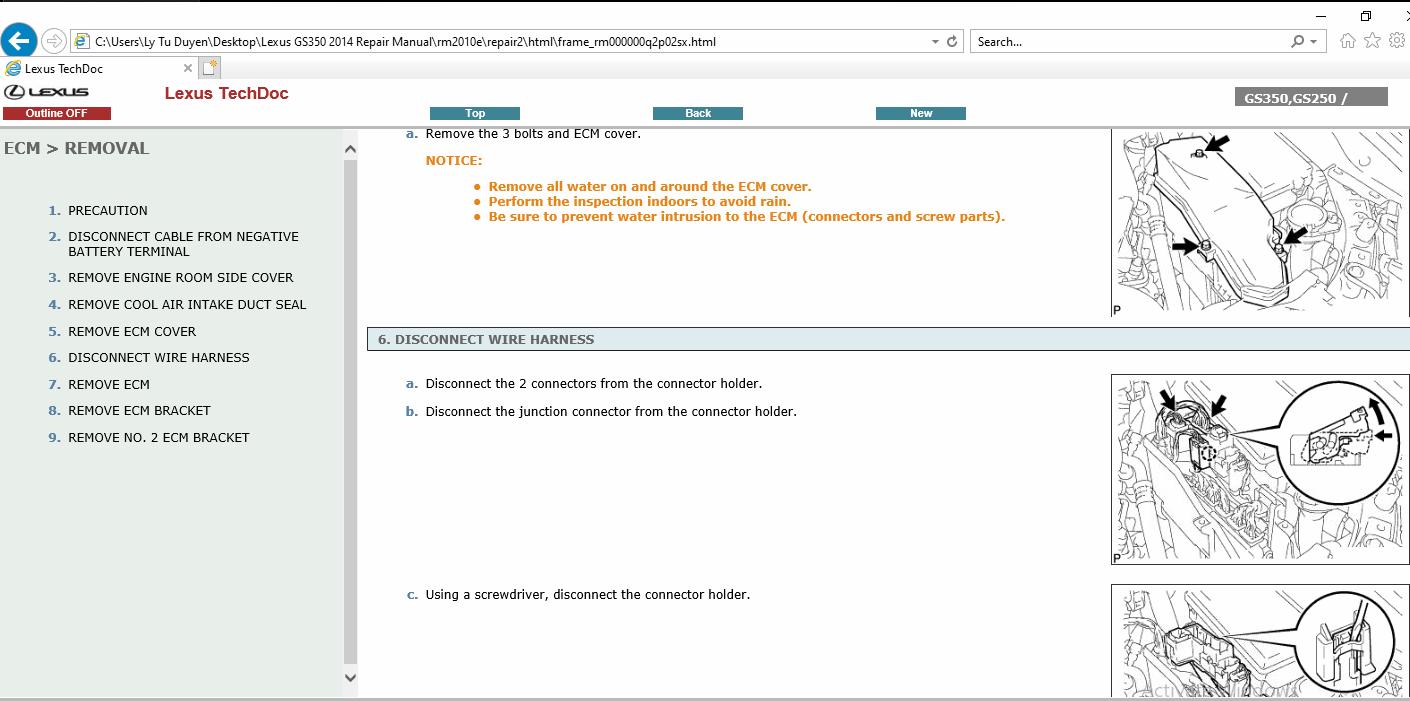The image size is (1410, 701).
Task: Open Favorites with the star icon
Action: click(x=1372, y=41)
